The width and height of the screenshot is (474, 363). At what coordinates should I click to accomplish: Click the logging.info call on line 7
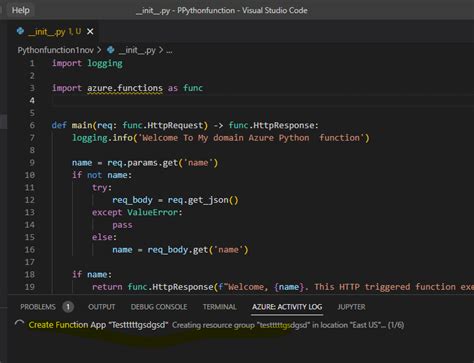tap(221, 138)
